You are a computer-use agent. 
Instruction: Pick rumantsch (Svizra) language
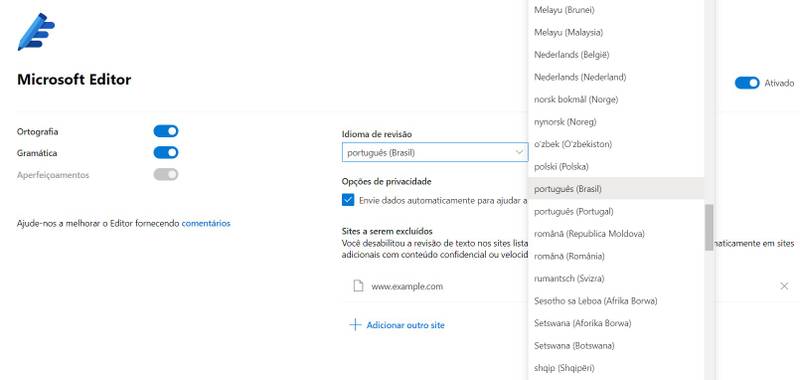616,278
